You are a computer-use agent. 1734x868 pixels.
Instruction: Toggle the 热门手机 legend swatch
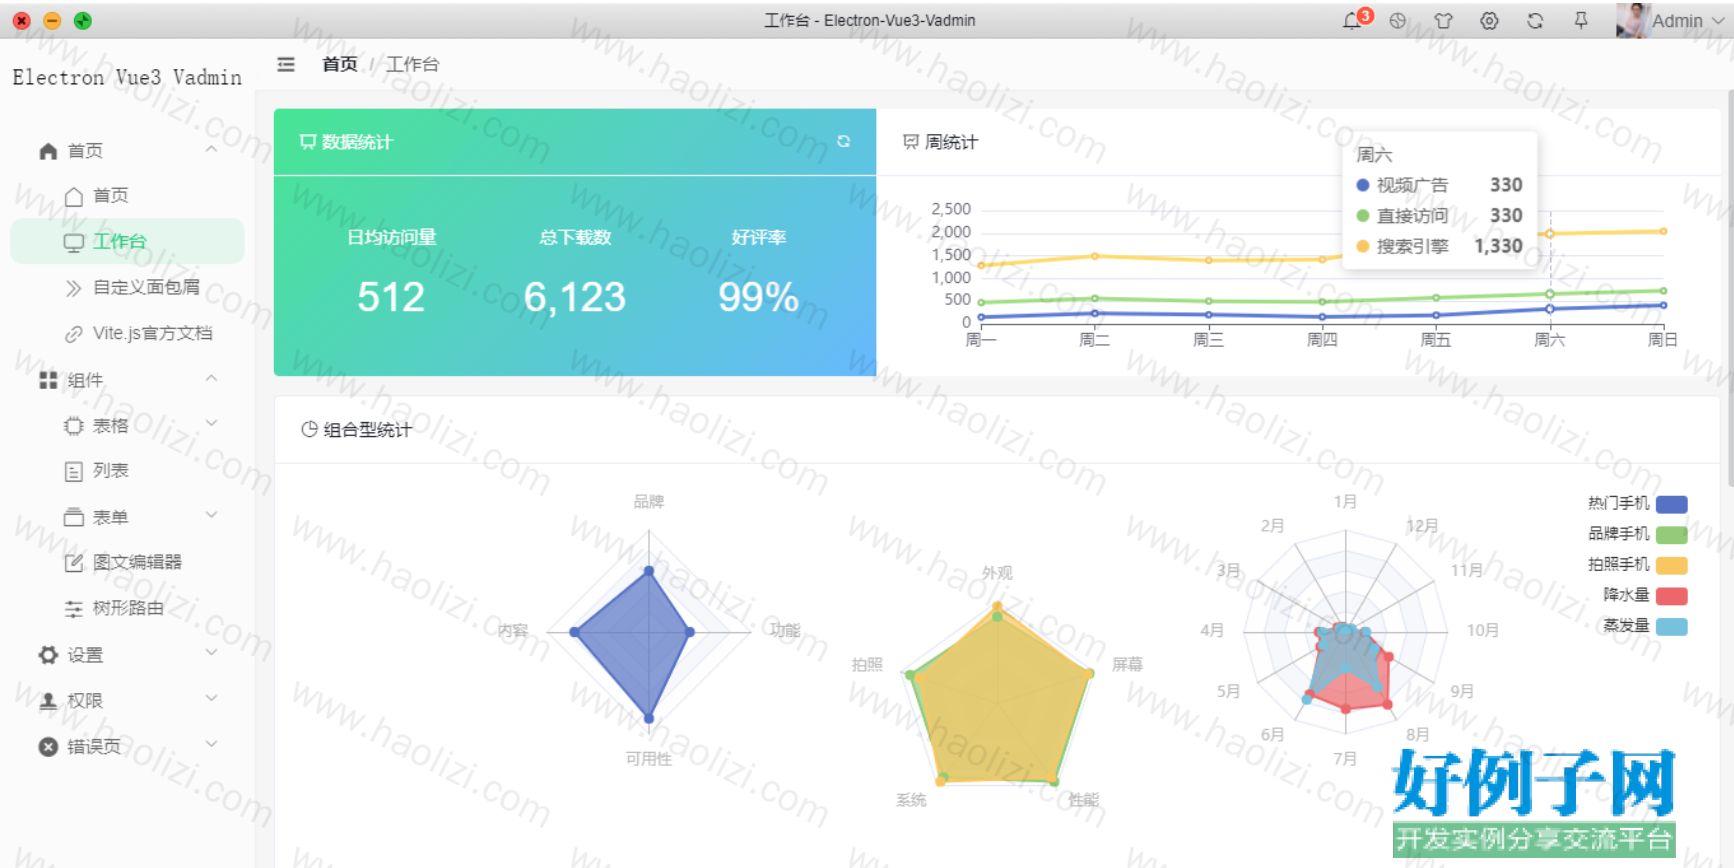click(1672, 504)
